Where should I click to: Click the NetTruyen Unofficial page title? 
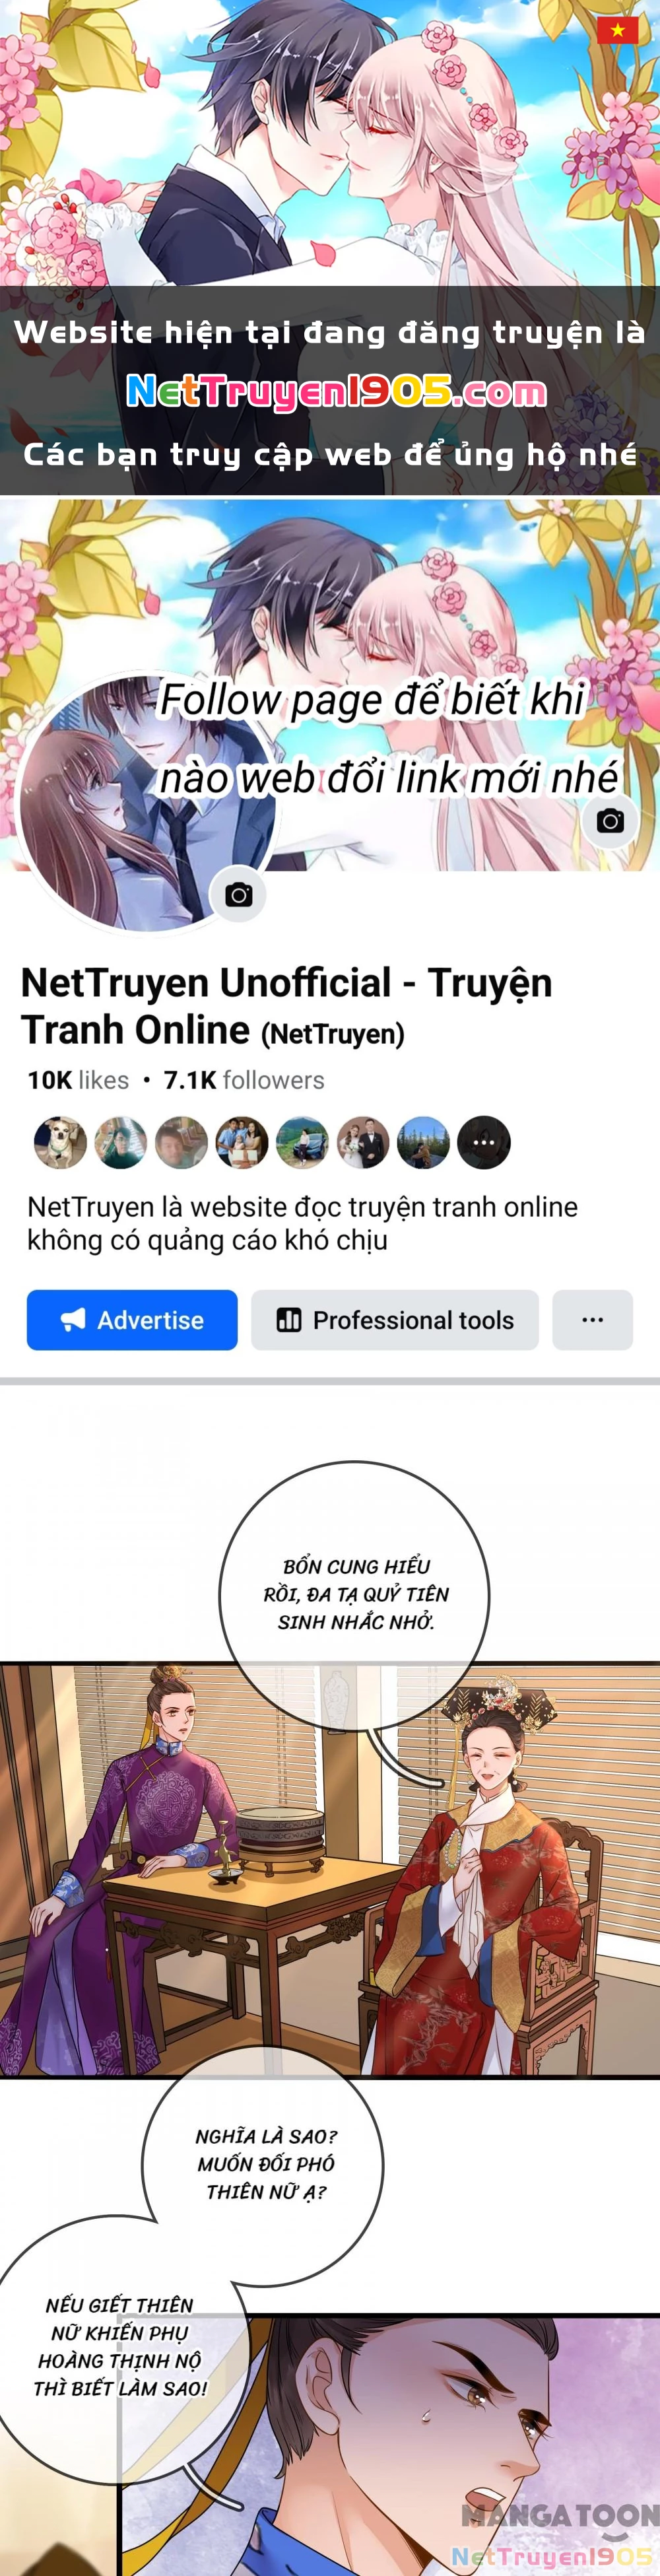(x=286, y=1006)
